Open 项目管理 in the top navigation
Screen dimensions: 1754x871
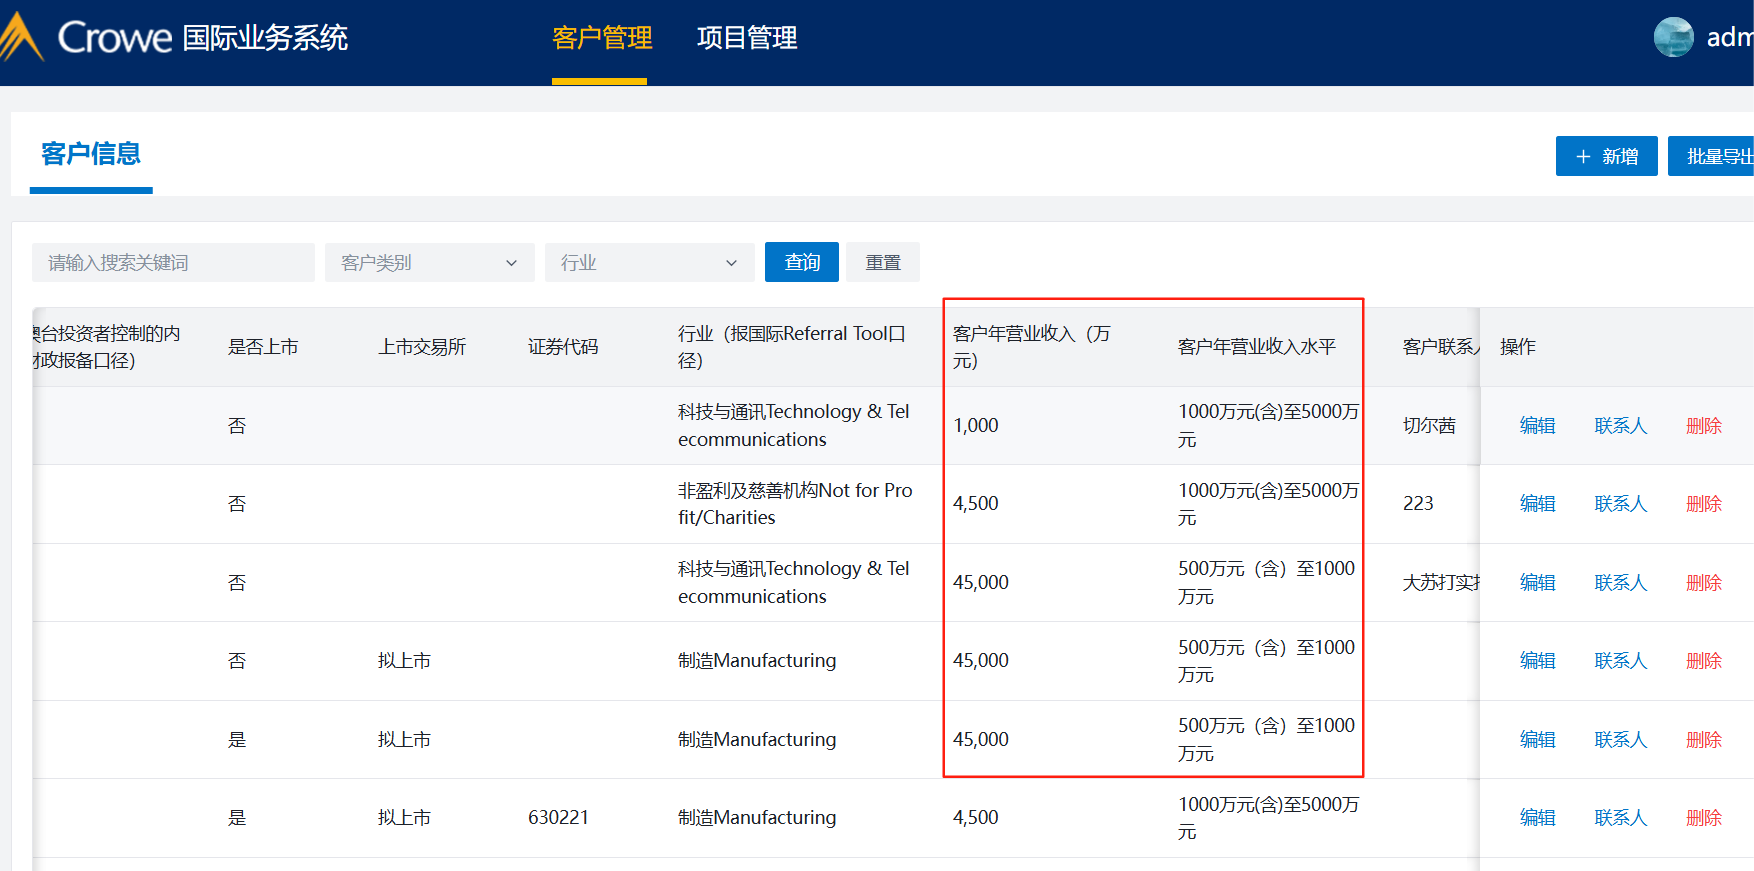click(x=746, y=38)
